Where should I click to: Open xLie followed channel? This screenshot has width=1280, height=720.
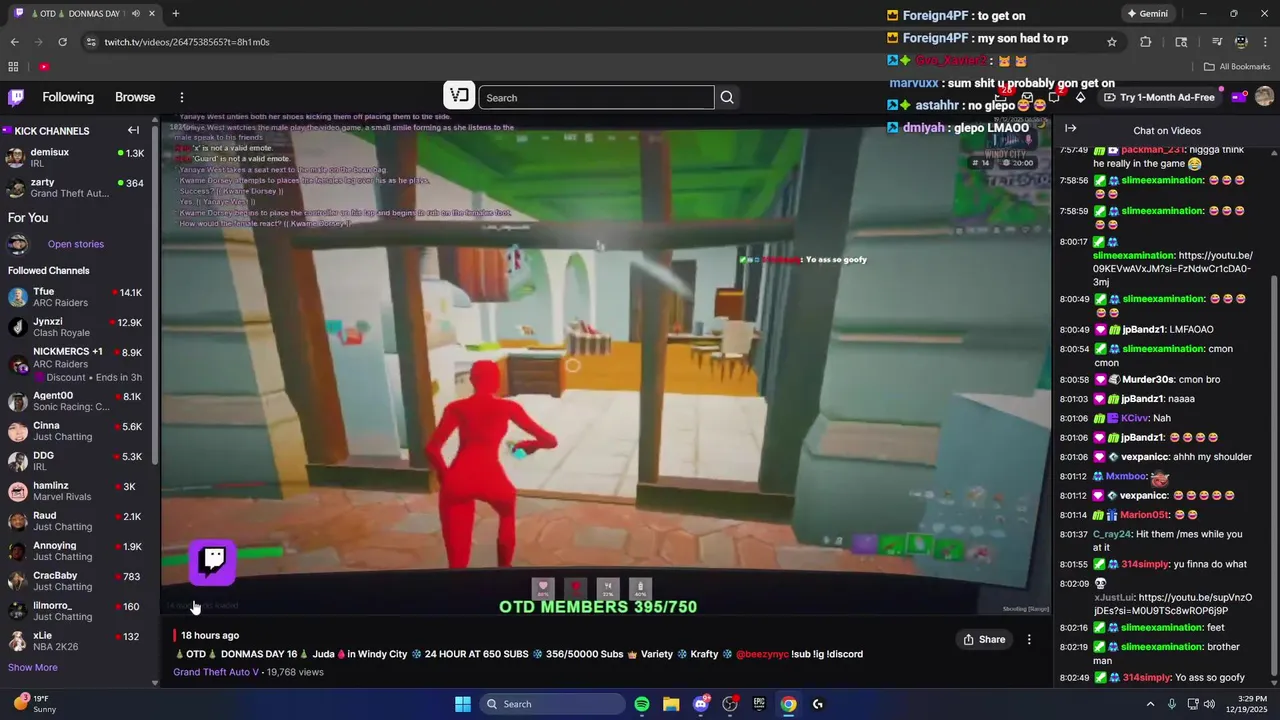pos(77,641)
